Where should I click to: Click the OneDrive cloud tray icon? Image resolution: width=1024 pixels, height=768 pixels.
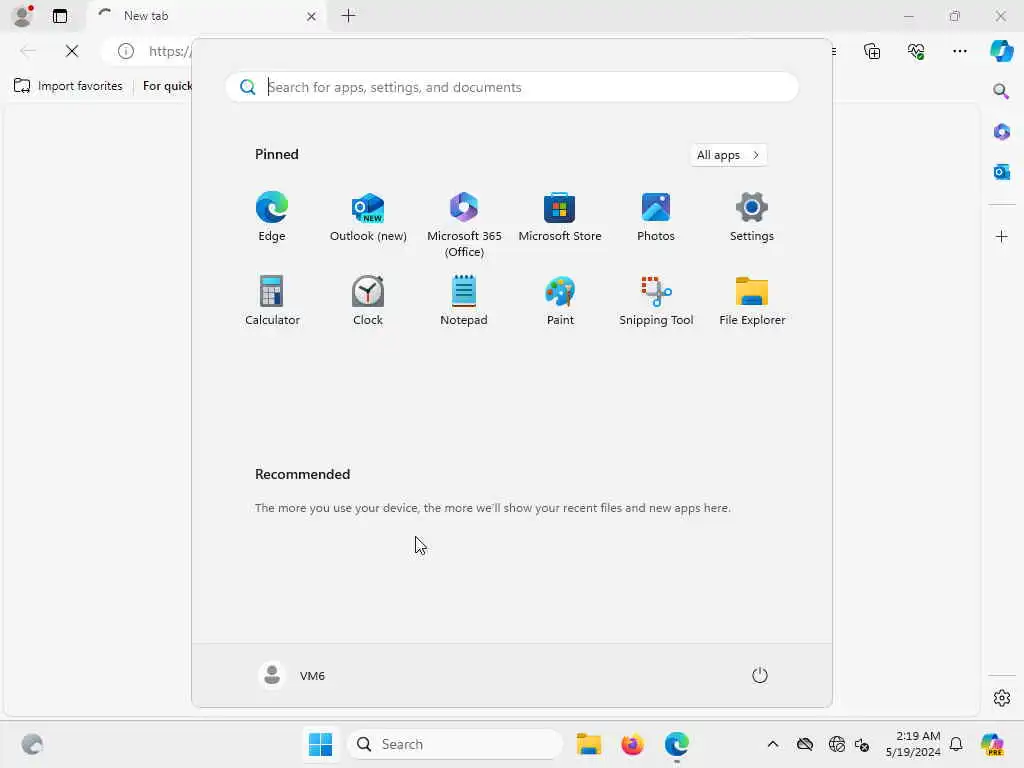coord(805,744)
